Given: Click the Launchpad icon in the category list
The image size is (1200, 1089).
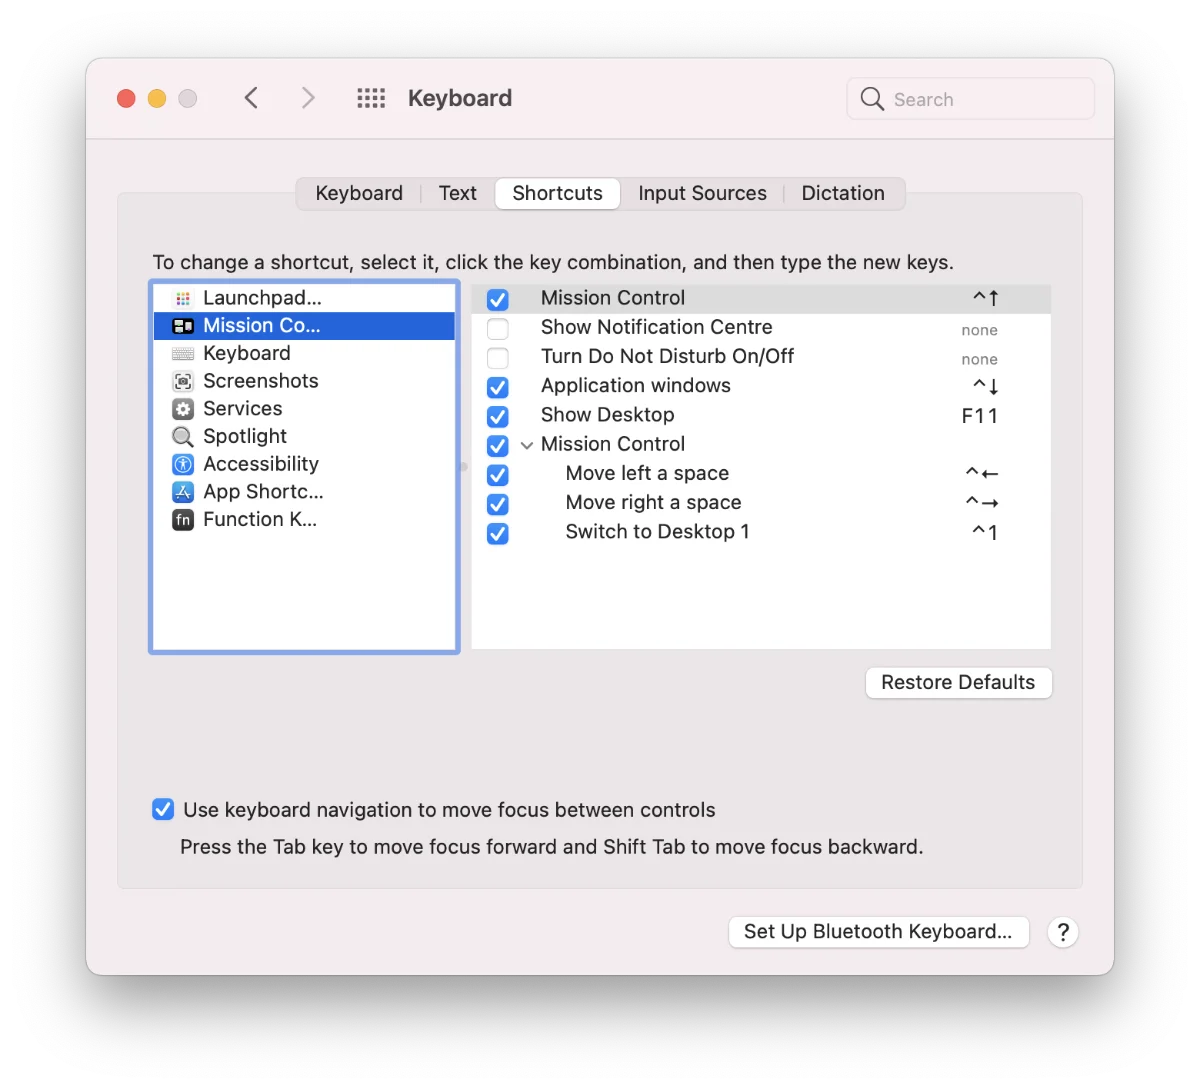Looking at the screenshot, I should click(183, 298).
